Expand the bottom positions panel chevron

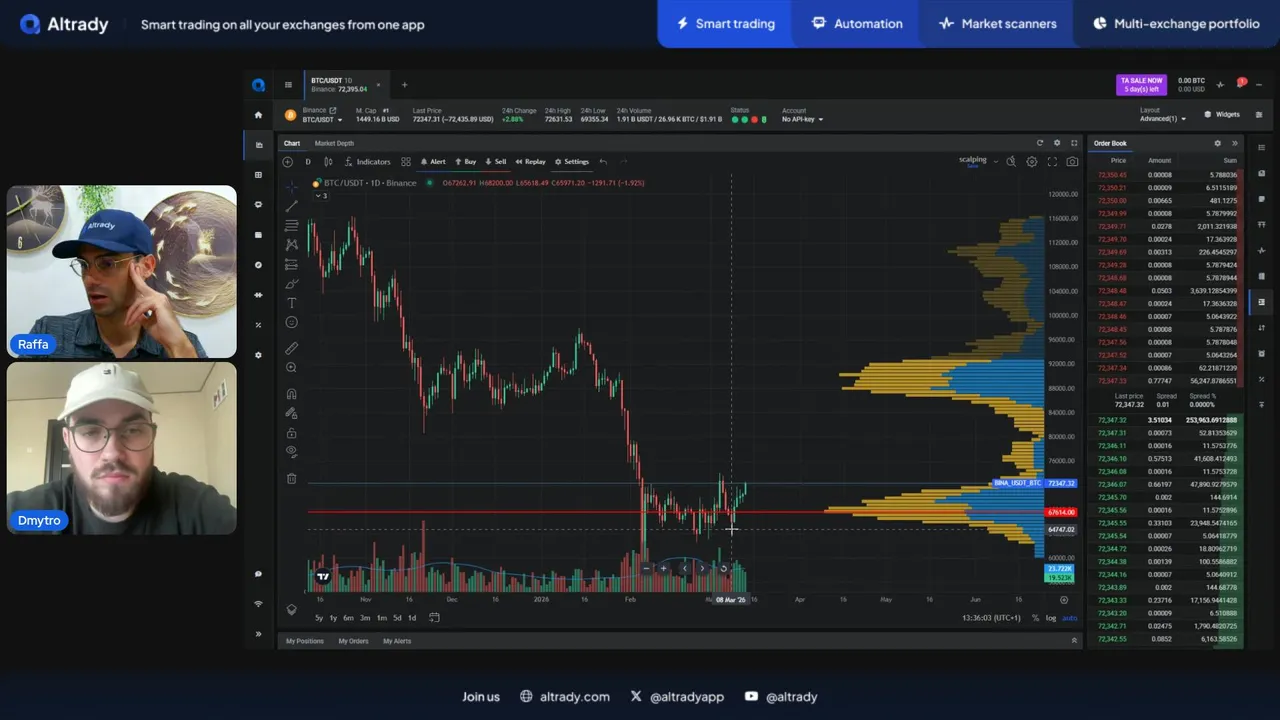pyautogui.click(x=1074, y=640)
